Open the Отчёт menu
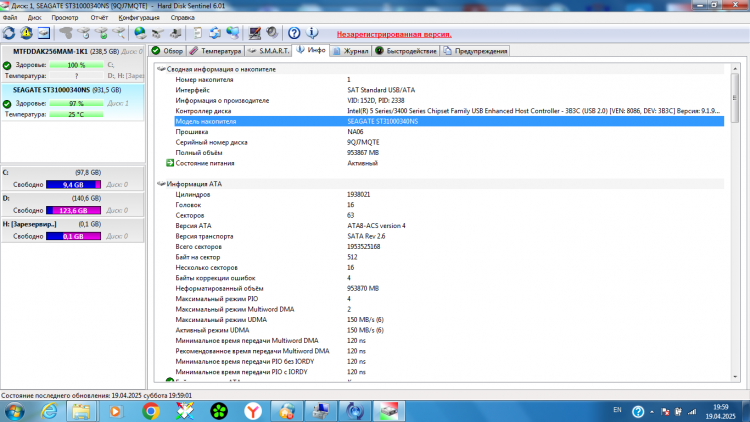The width and height of the screenshot is (750, 422). 99,18
